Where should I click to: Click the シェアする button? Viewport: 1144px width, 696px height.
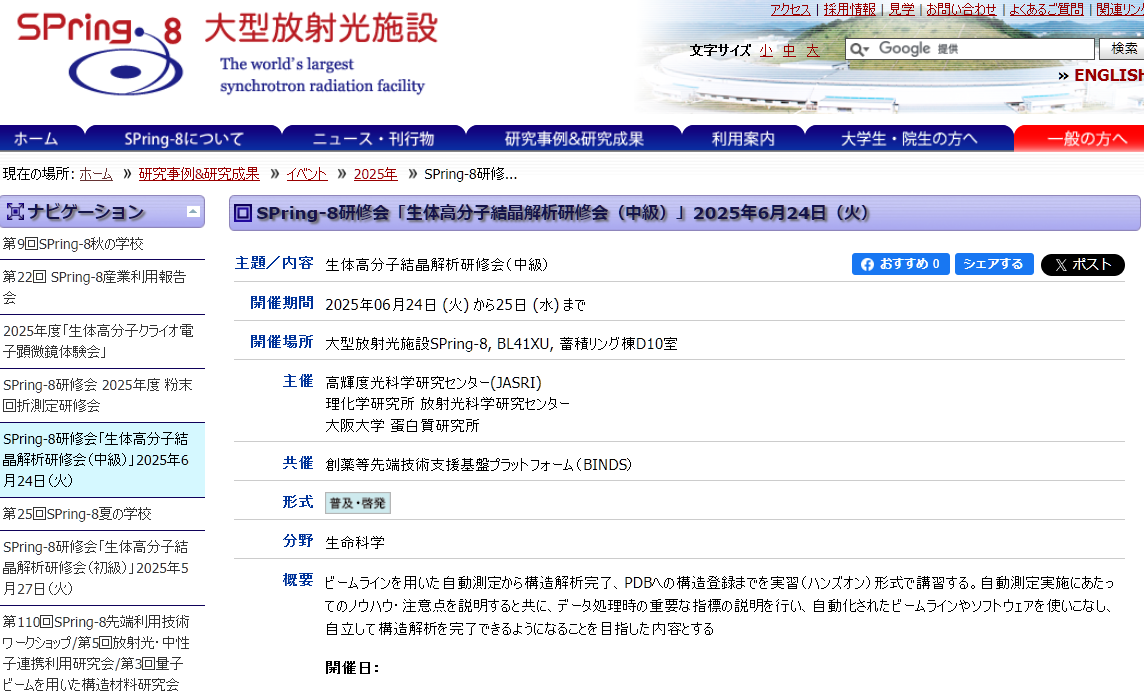tap(994, 264)
